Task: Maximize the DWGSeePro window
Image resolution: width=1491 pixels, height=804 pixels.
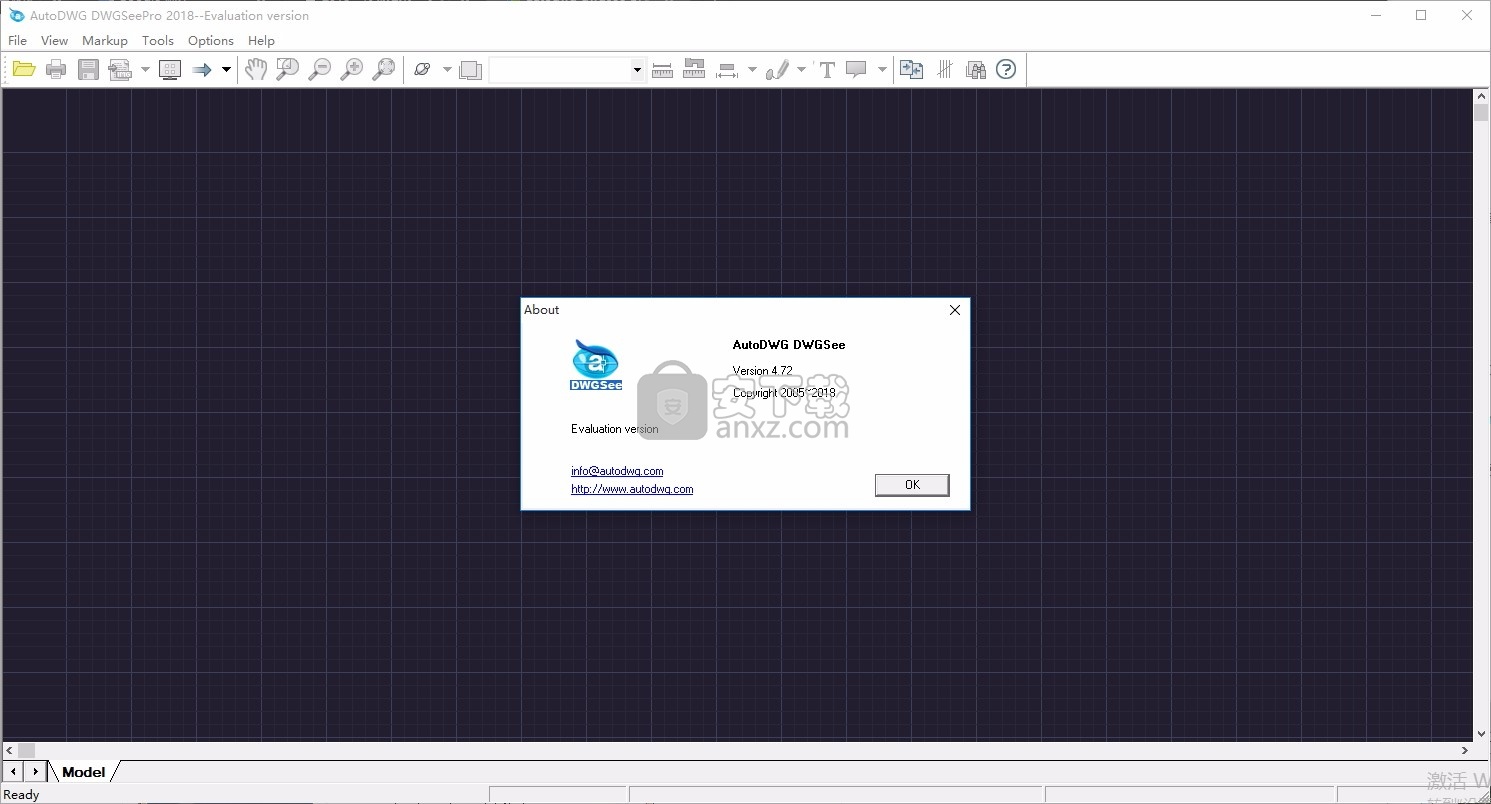Action: click(1421, 15)
